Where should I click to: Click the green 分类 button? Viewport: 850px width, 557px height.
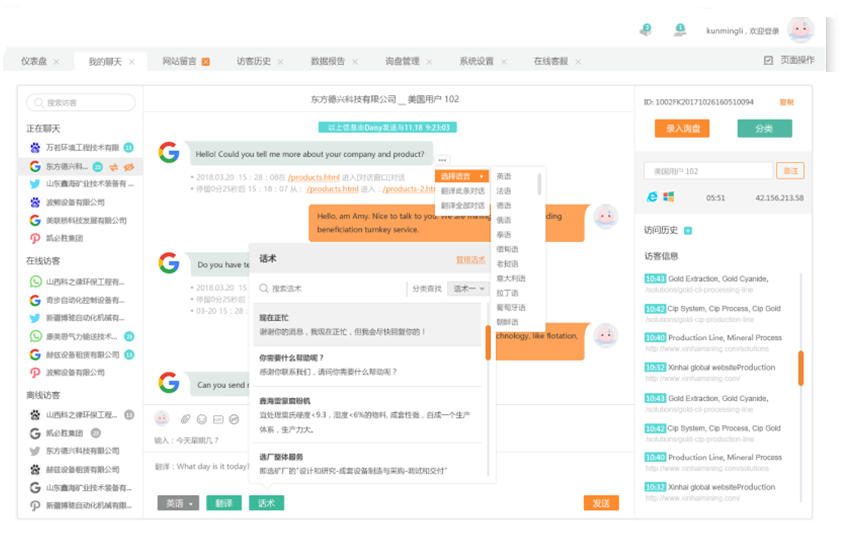coord(764,128)
